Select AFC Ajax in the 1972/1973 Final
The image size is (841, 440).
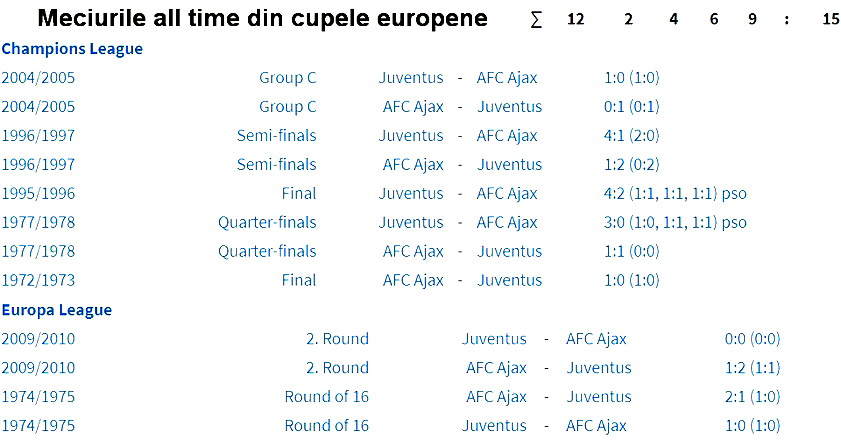coord(413,281)
